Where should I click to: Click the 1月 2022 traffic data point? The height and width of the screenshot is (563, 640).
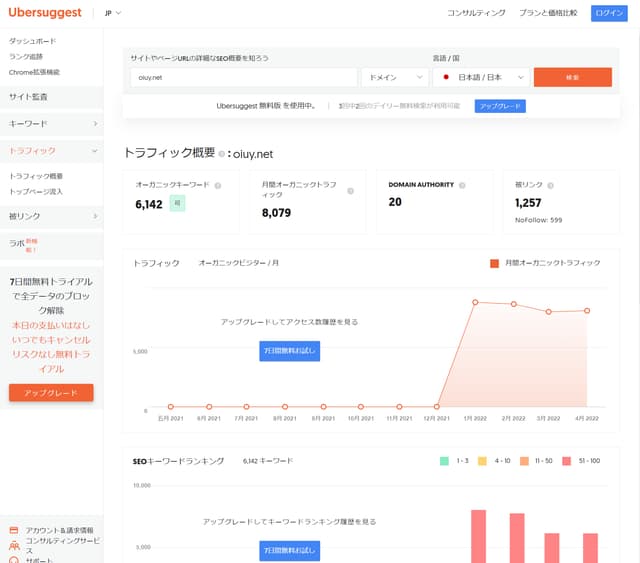[x=475, y=302]
